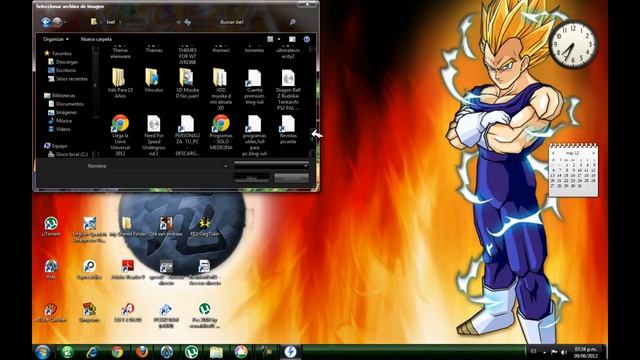
Task: Click the Joel folder in address bar
Action: [x=110, y=22]
